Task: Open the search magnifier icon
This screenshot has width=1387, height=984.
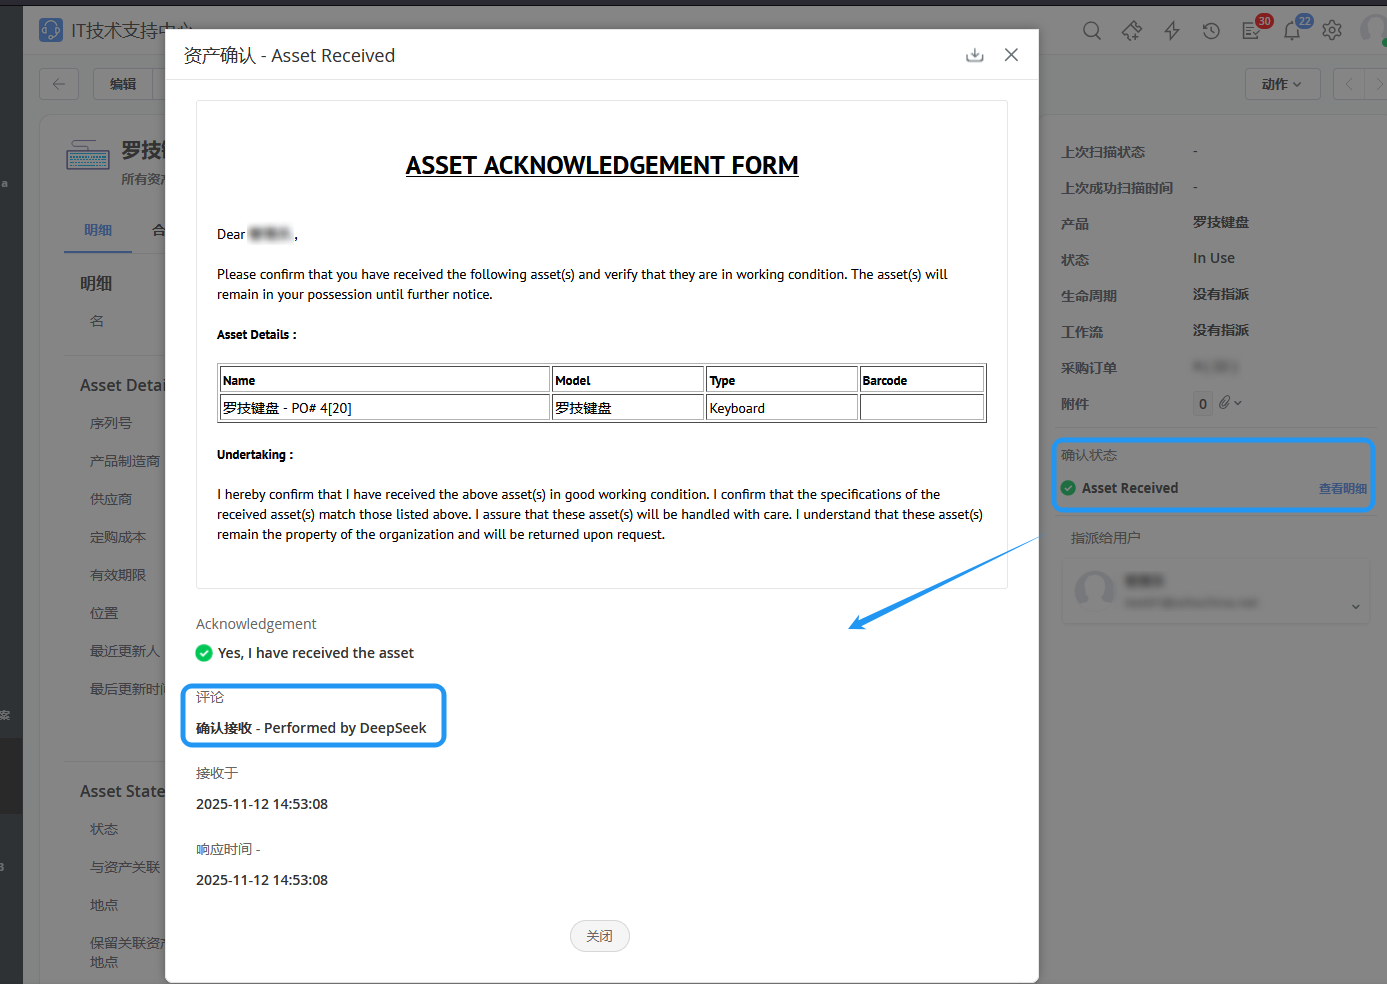Action: (1092, 31)
